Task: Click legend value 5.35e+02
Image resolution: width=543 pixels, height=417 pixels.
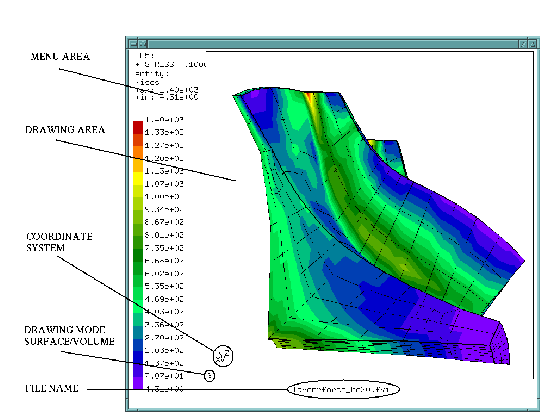Action: [x=164, y=286]
